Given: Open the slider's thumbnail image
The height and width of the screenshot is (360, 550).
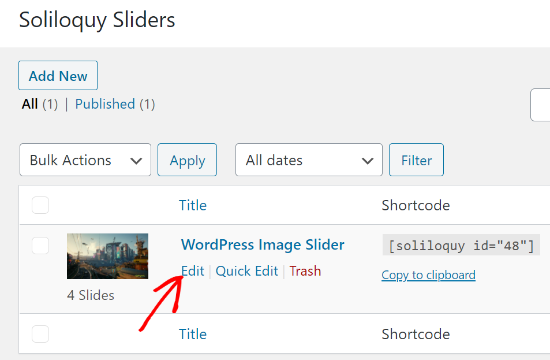Looking at the screenshot, I should tap(107, 256).
